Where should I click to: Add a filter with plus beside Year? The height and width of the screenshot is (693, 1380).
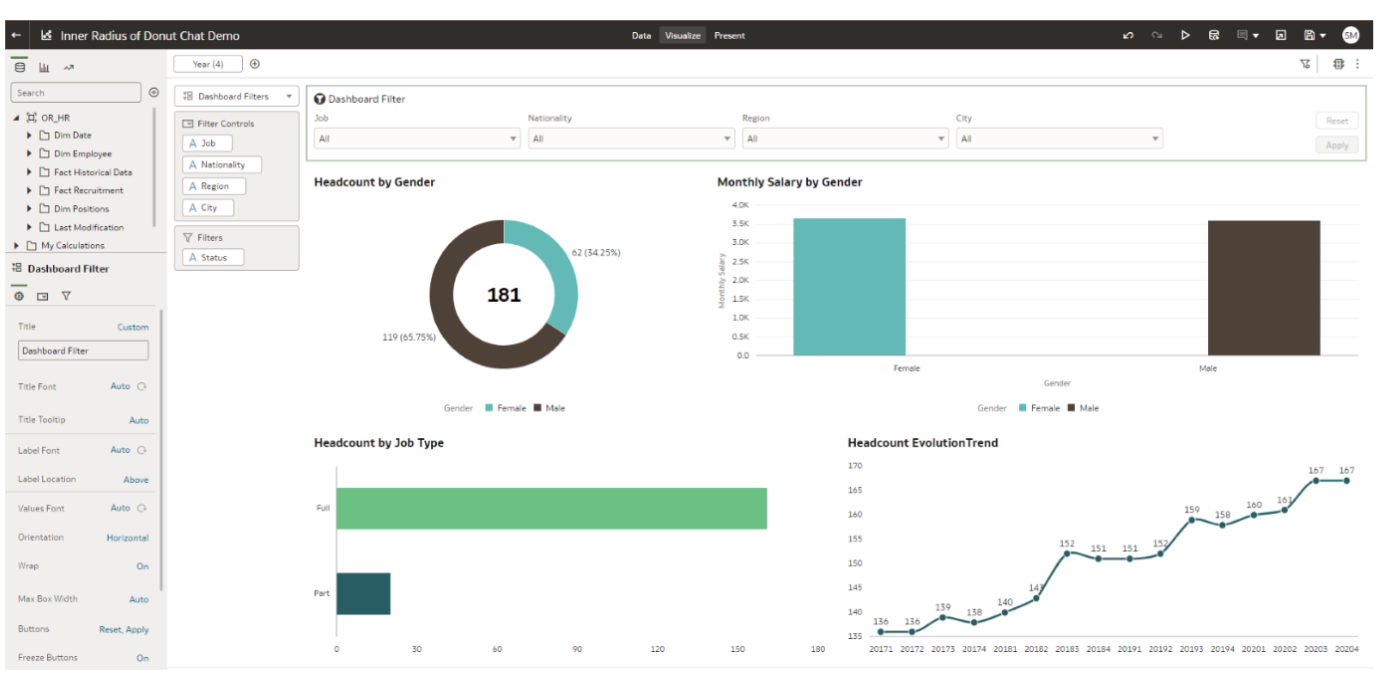point(255,64)
